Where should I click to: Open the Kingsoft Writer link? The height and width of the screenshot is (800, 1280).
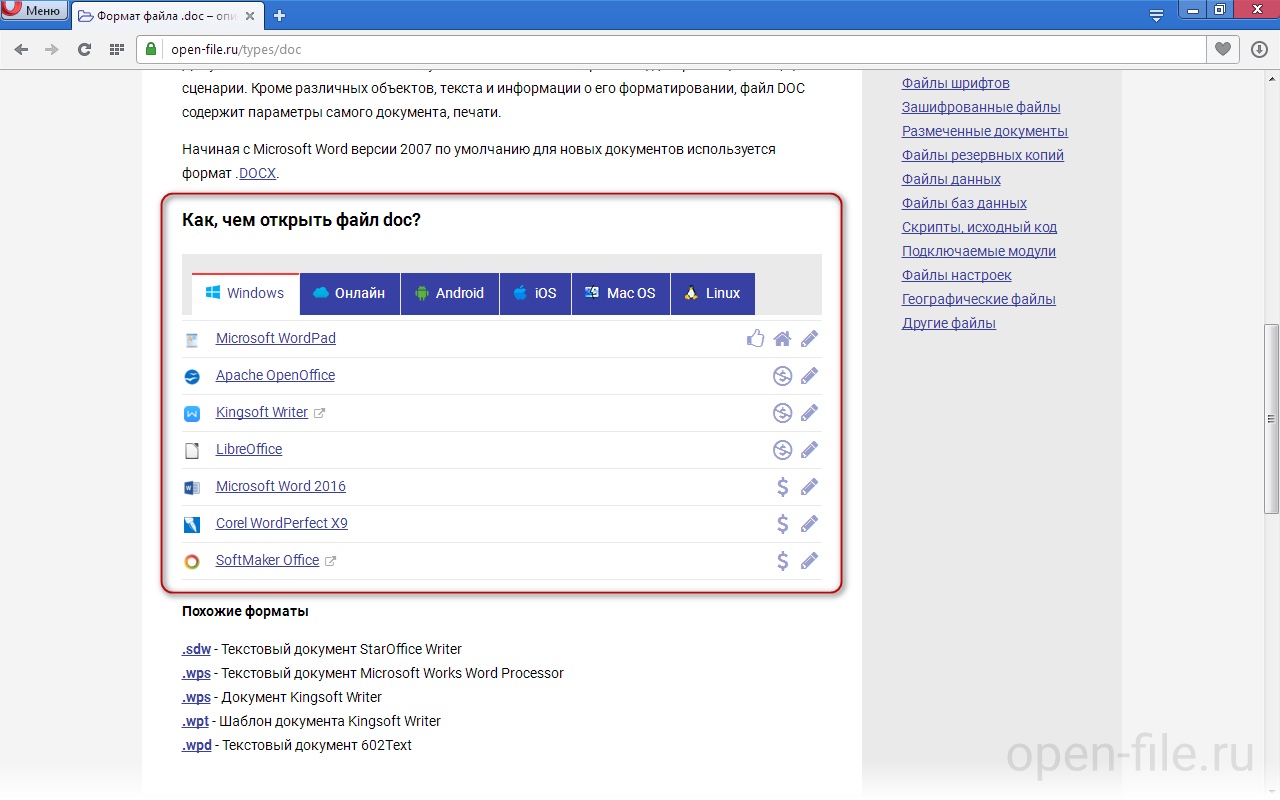[262, 412]
